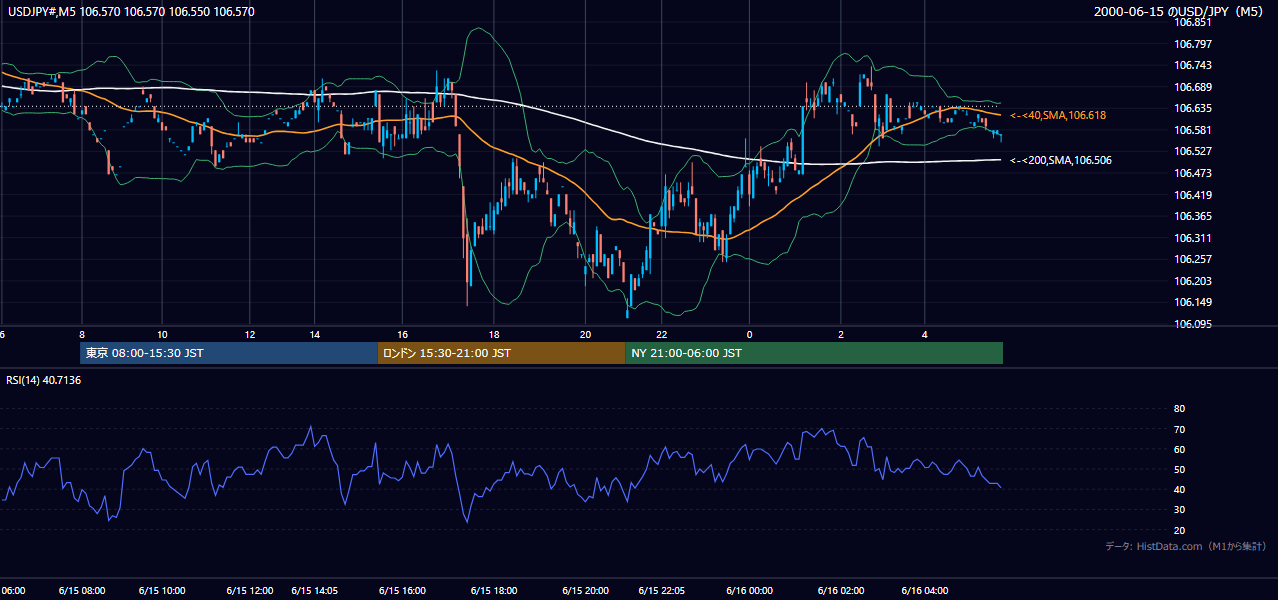This screenshot has height=600, width=1278.
Task: Click the 6/16 00:00 time axis label
Action: [x=749, y=590]
